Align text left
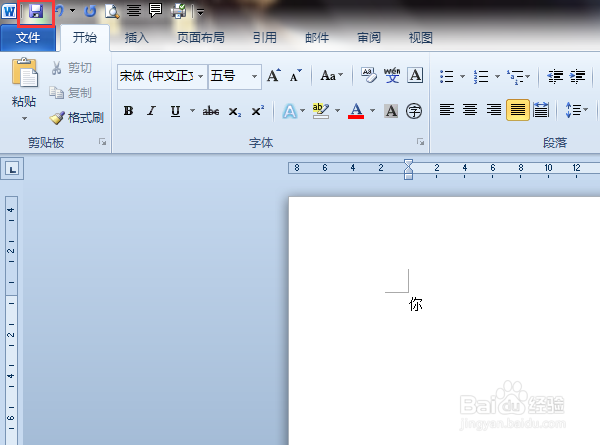Screen dimensions: 600x445 tap(447, 110)
